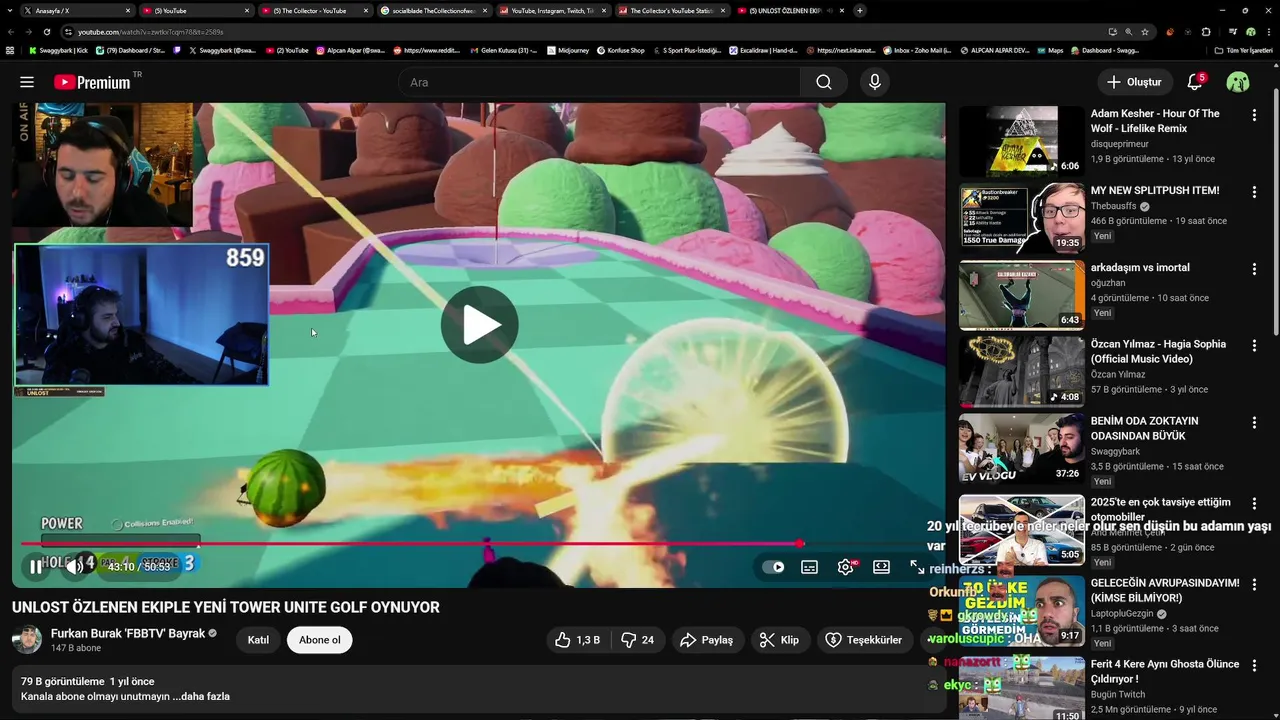Open the Konfuse Shop bookmark
The height and width of the screenshot is (720, 1280).
click(x=620, y=50)
